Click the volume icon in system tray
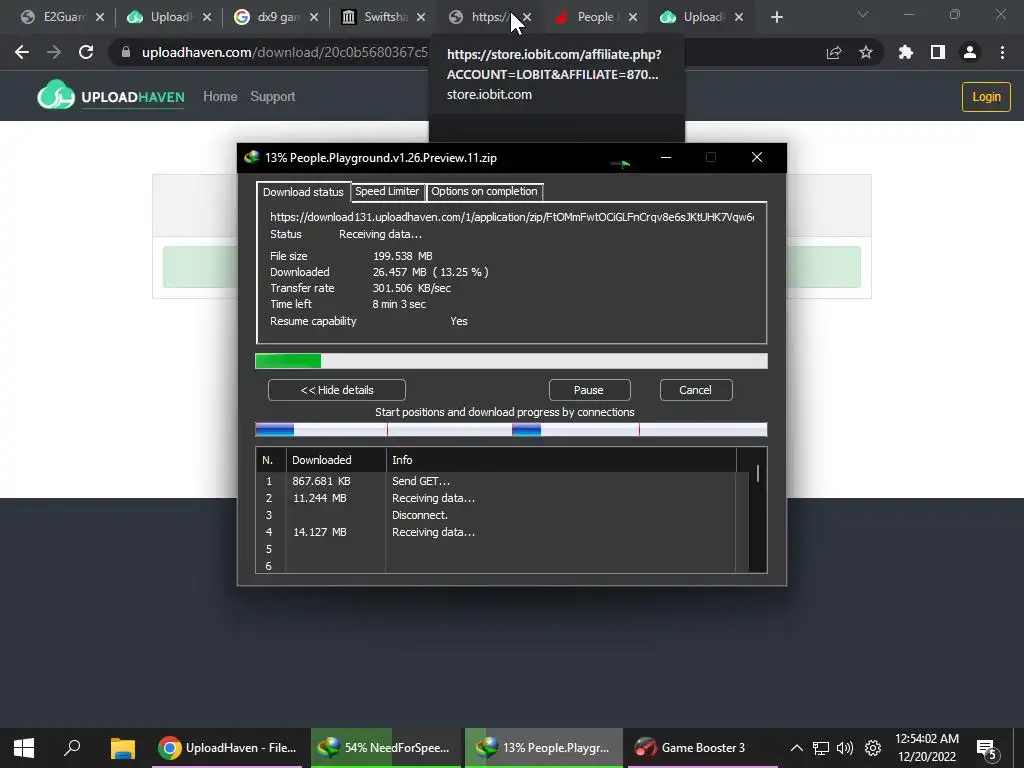This screenshot has height=768, width=1024. (845, 748)
